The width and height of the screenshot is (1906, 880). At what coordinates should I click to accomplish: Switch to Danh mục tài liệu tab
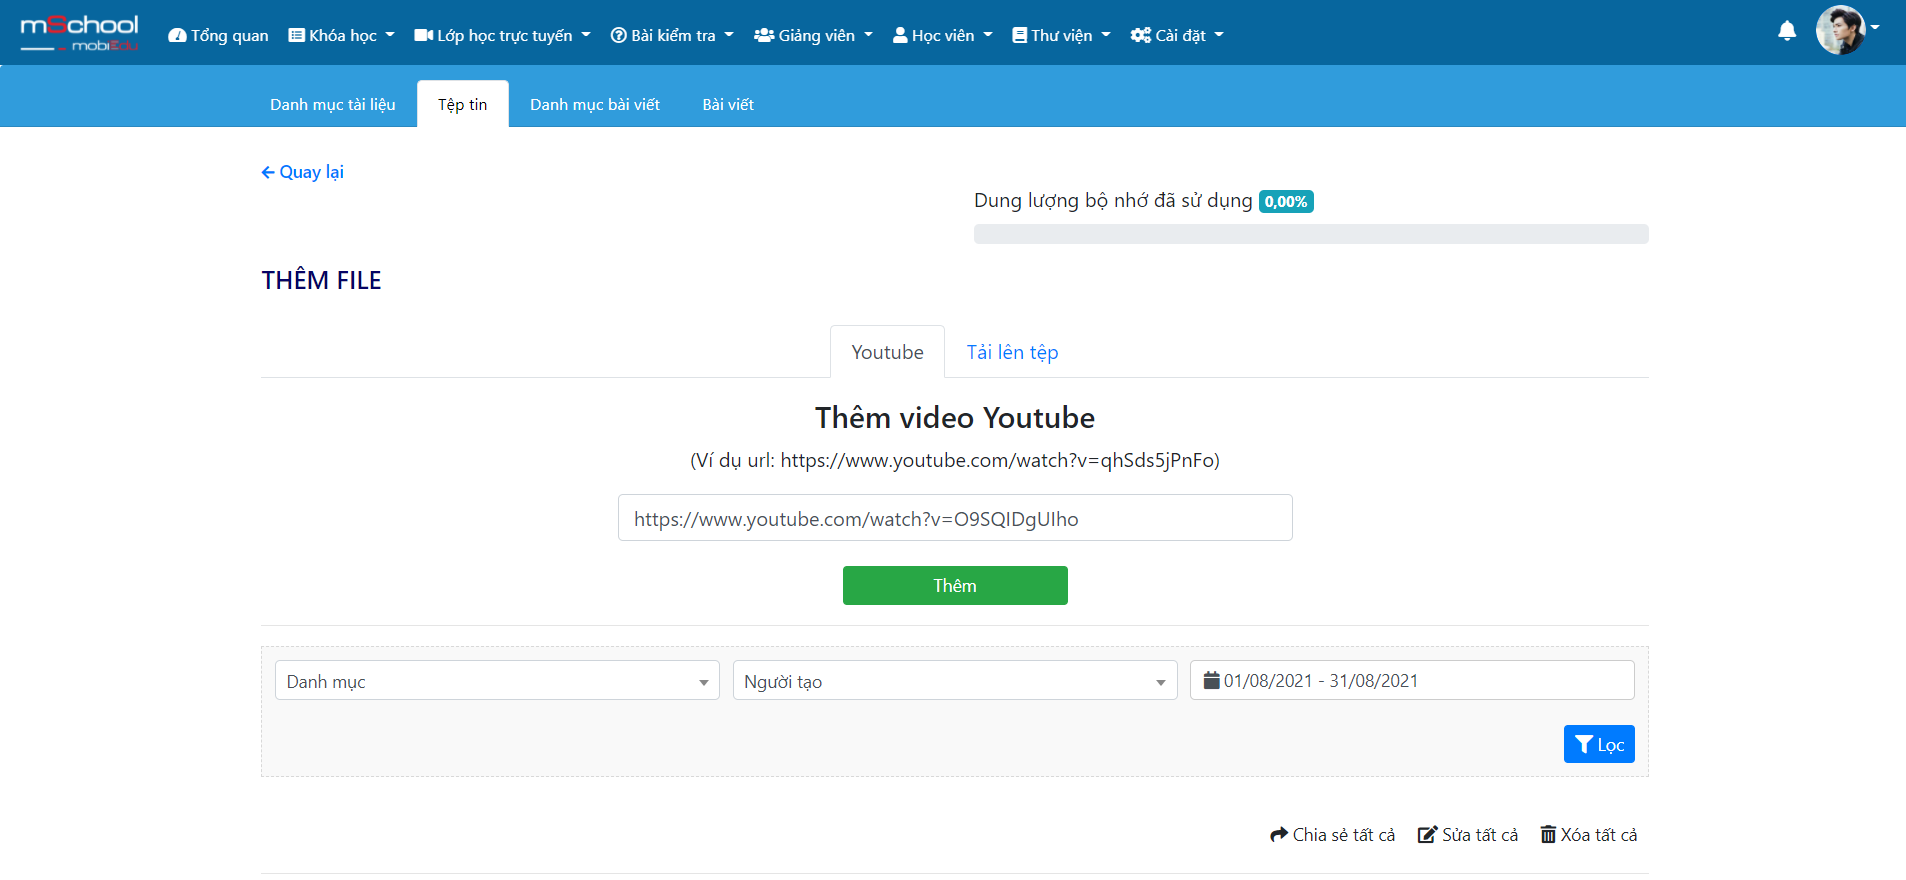[333, 104]
